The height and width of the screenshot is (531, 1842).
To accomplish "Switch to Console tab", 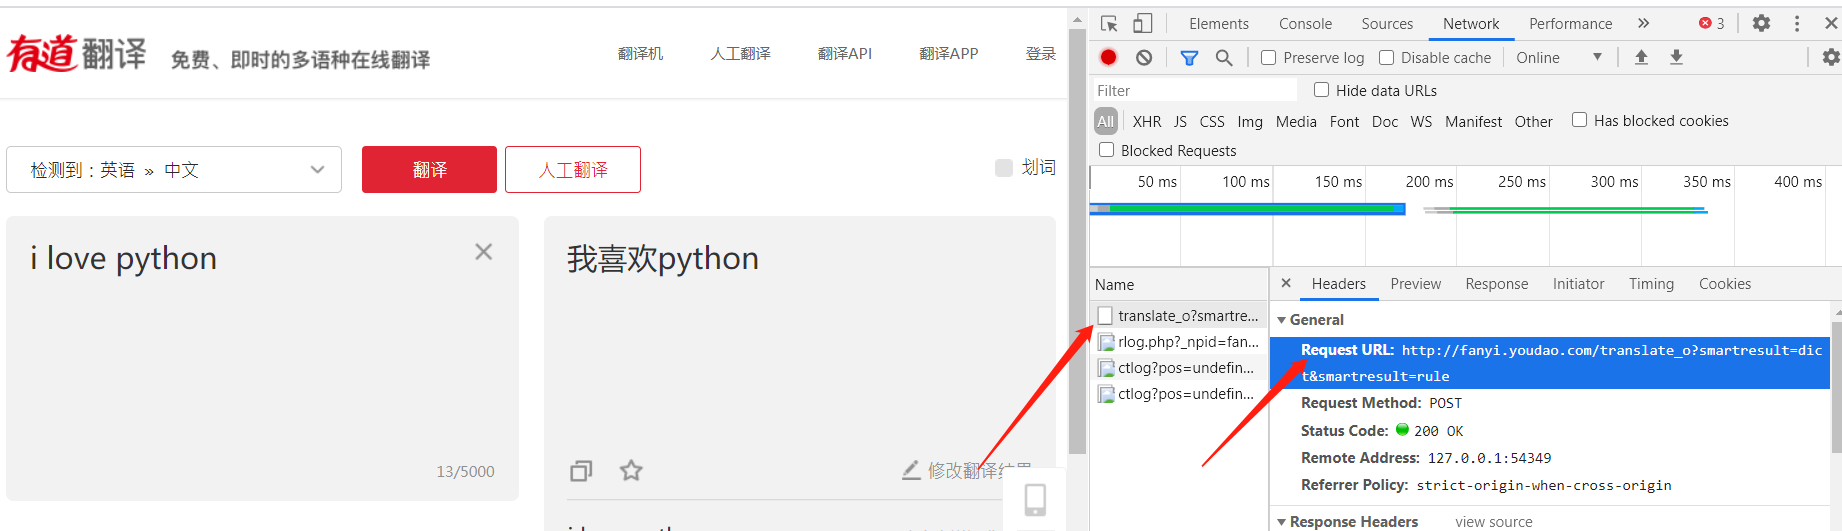I will (1305, 24).
